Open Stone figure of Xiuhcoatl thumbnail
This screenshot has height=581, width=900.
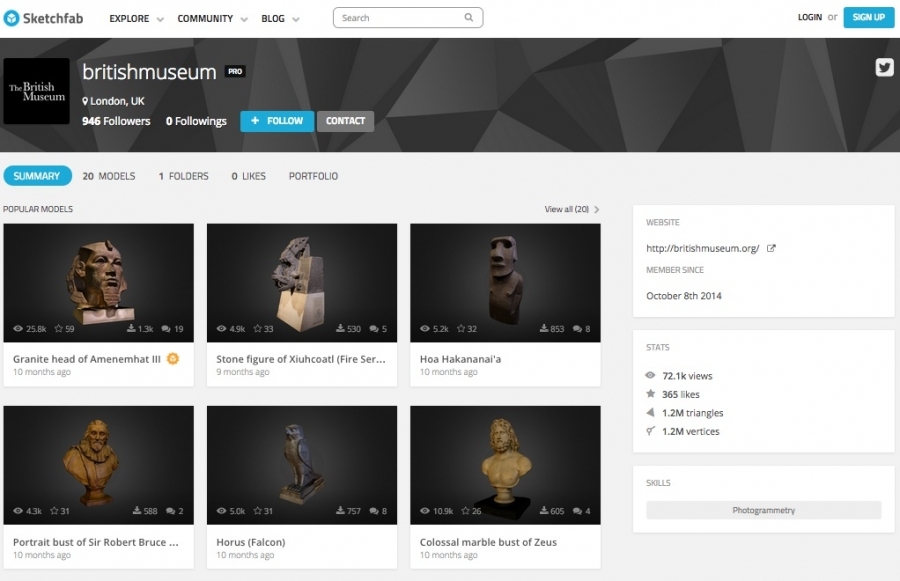(x=302, y=282)
